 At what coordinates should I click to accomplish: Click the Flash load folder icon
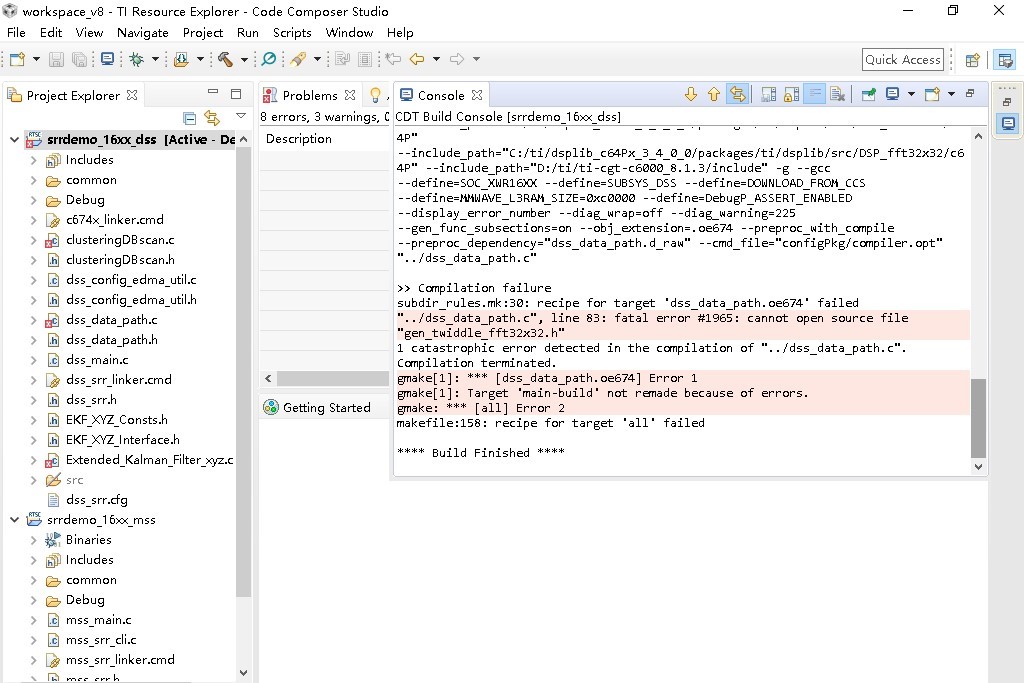[x=182, y=59]
